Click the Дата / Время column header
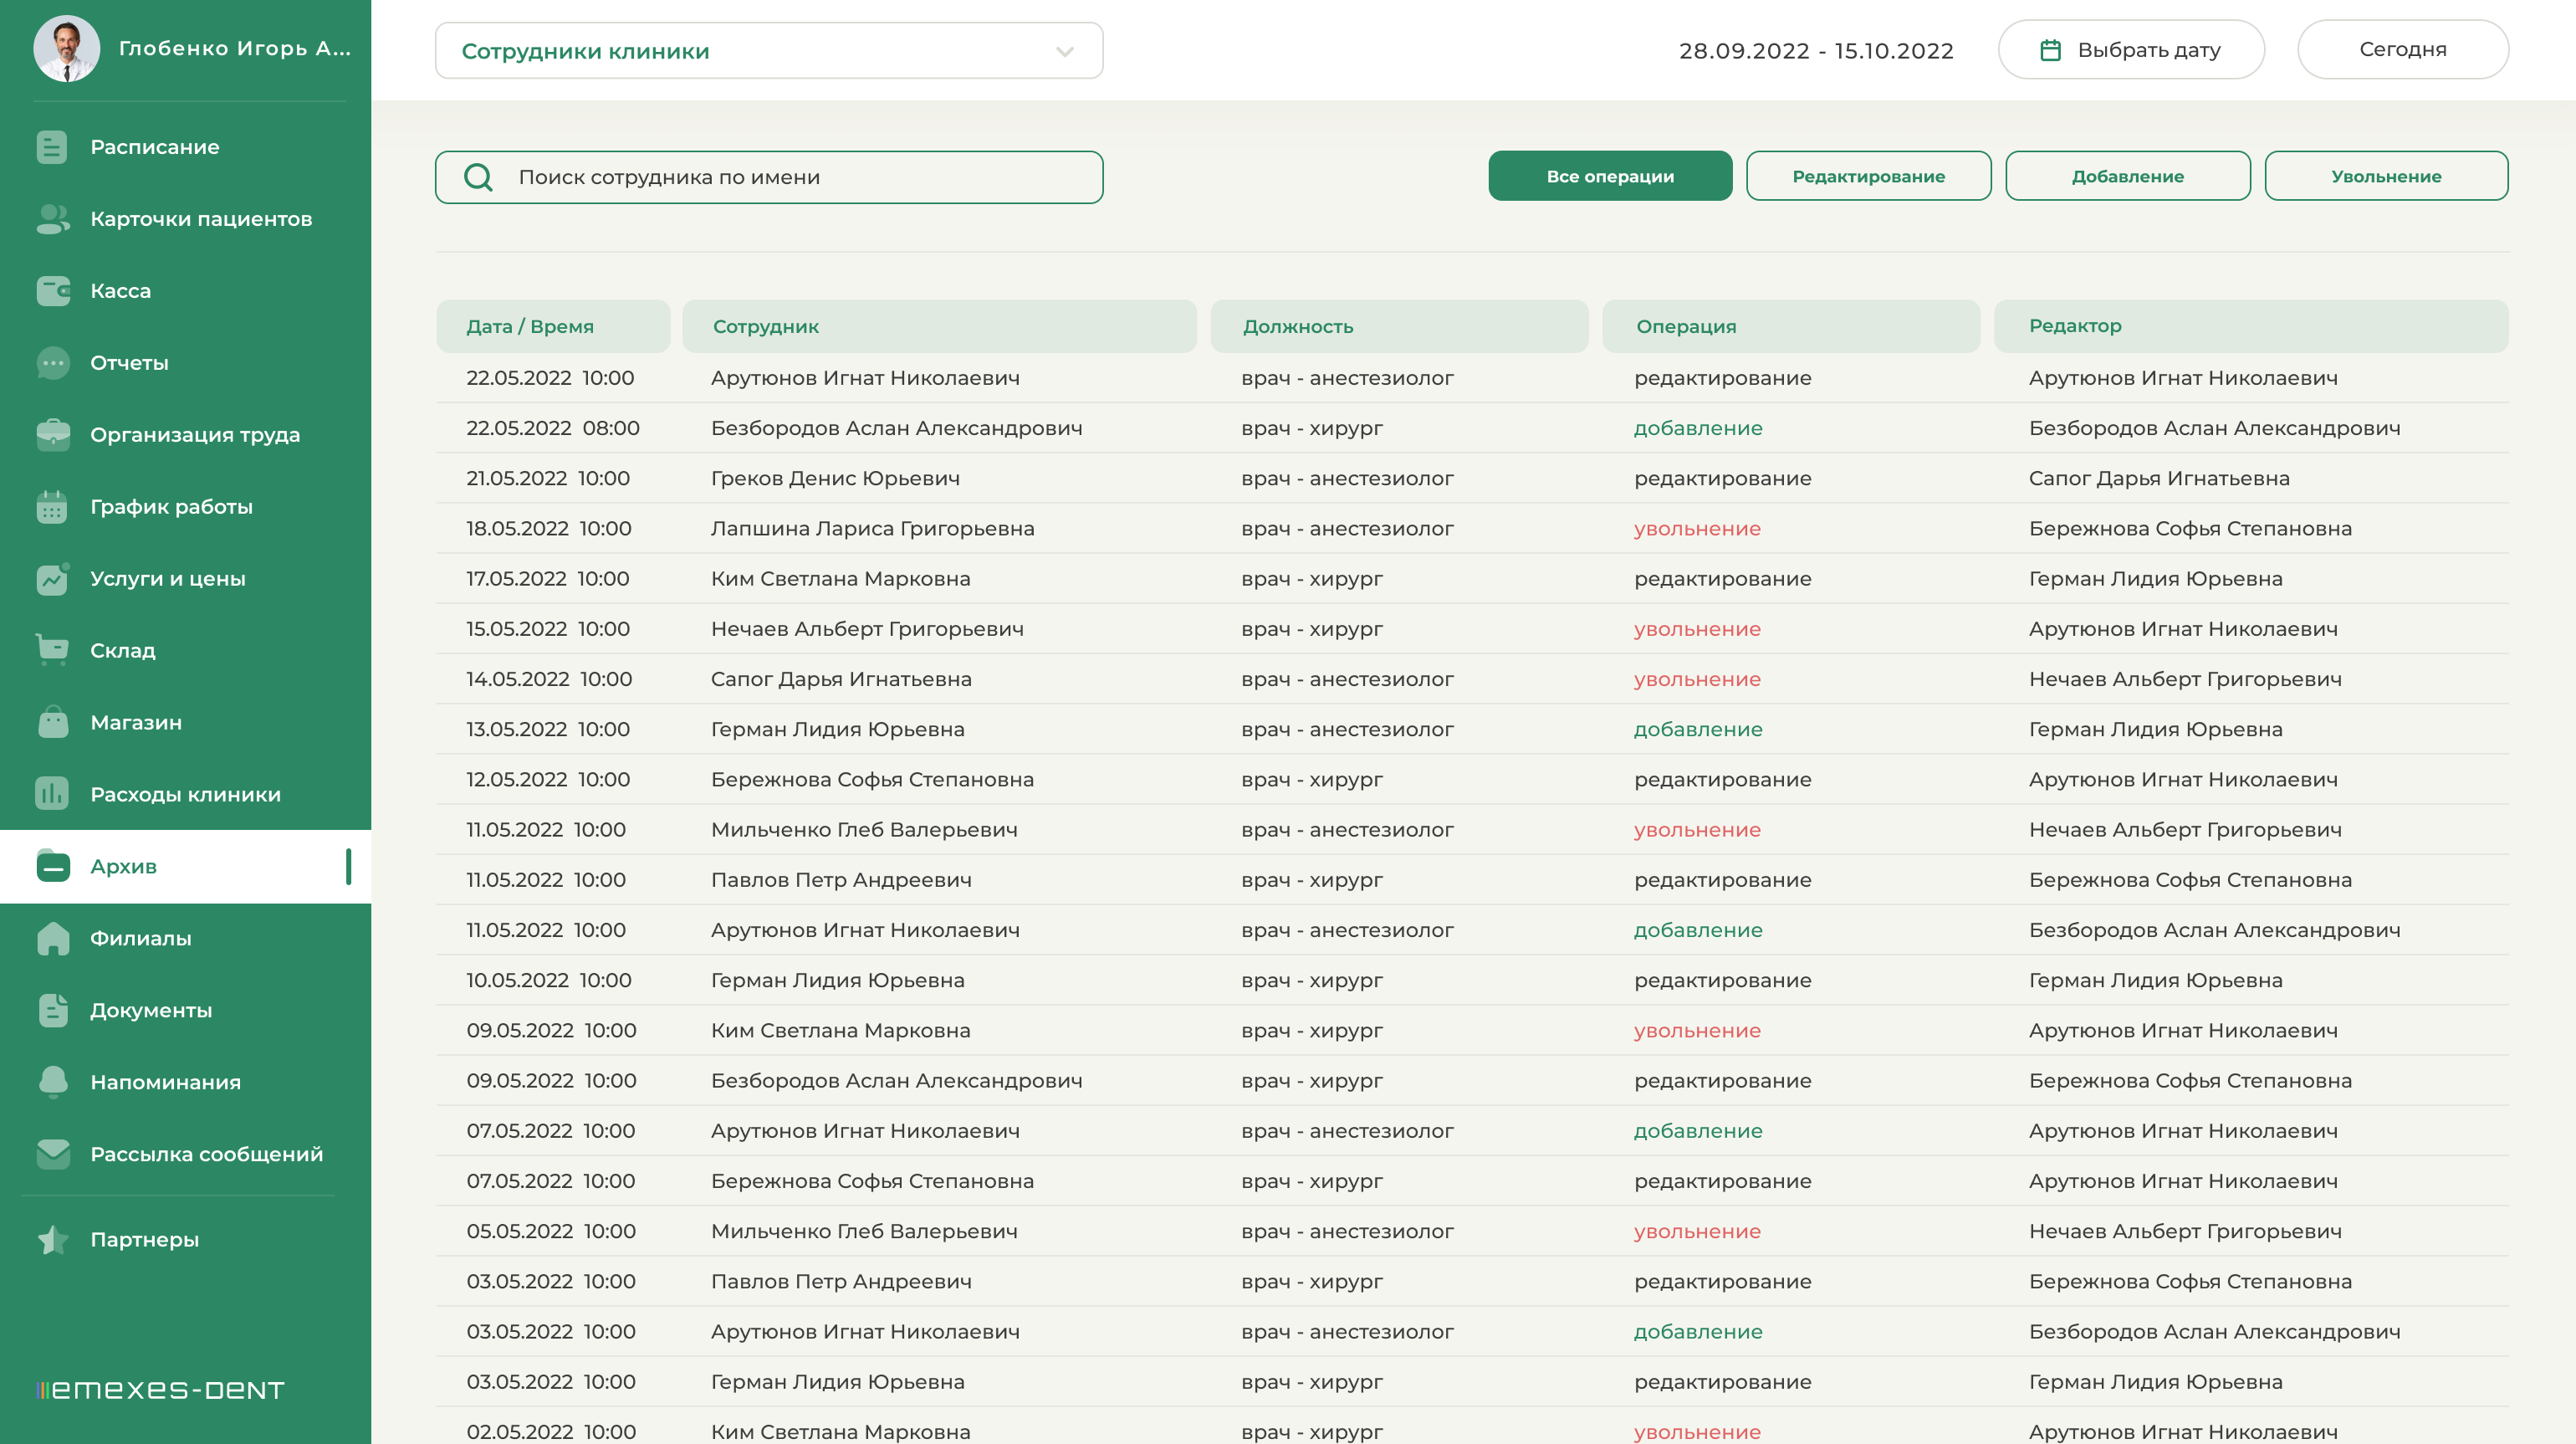Viewport: 2576px width, 1444px height. point(553,326)
